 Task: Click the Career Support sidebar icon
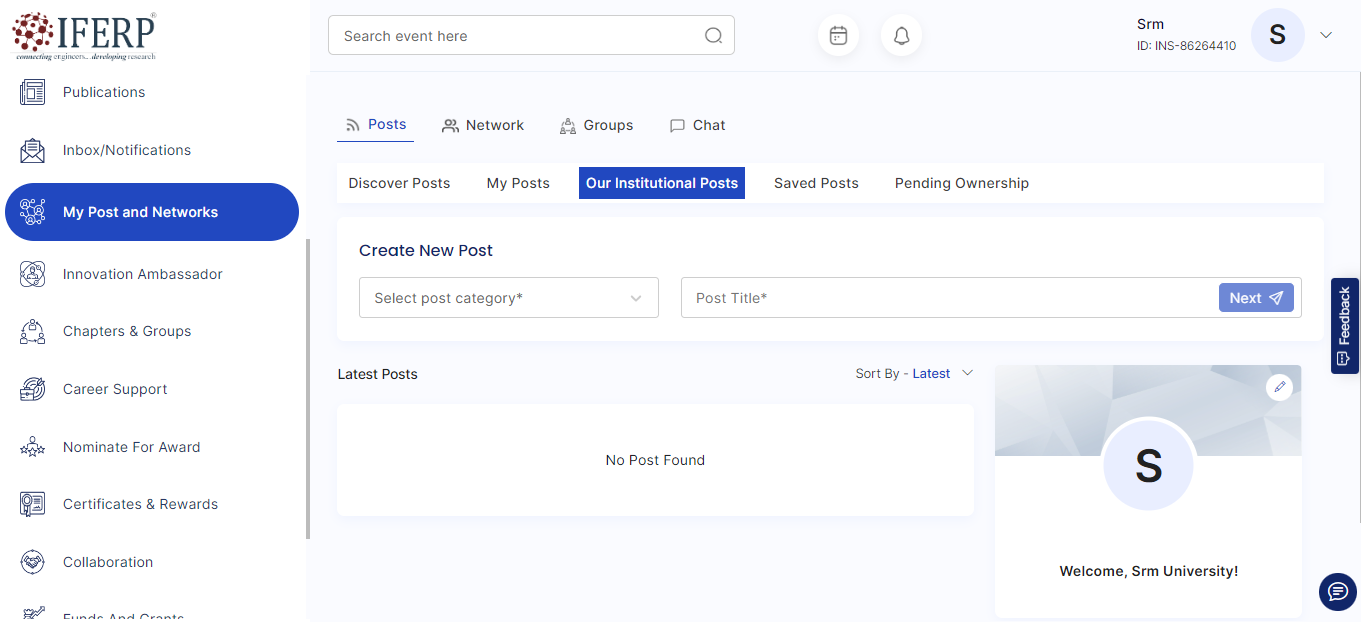(33, 389)
